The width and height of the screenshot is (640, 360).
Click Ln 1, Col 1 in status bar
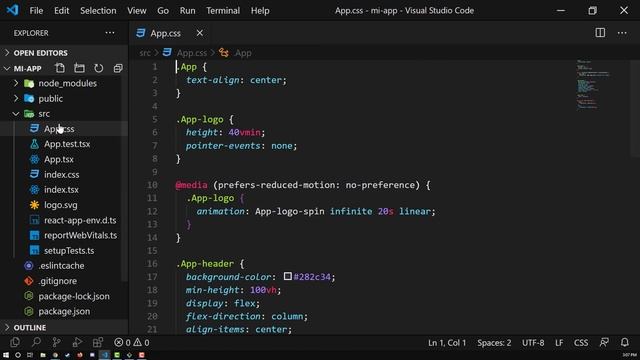point(447,343)
